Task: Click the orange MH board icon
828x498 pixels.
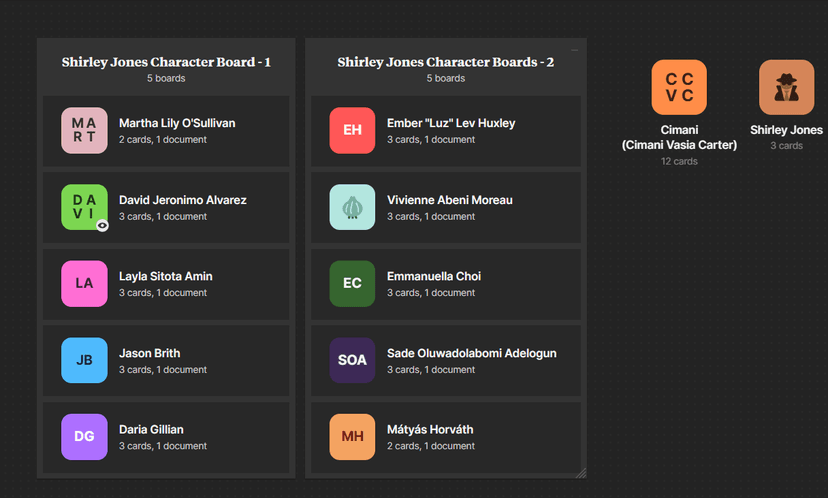Action: pos(352,437)
